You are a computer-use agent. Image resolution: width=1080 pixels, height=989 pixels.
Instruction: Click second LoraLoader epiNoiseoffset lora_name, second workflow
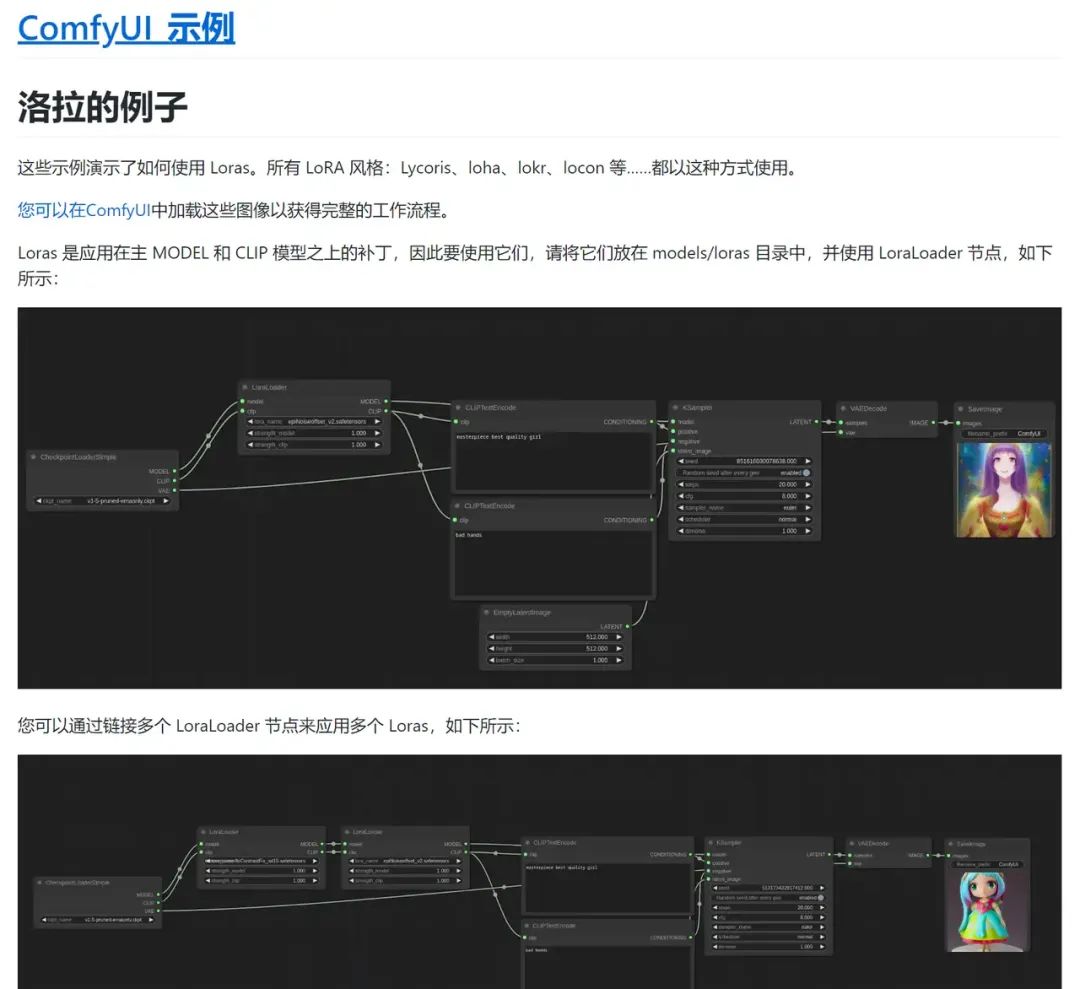404,861
